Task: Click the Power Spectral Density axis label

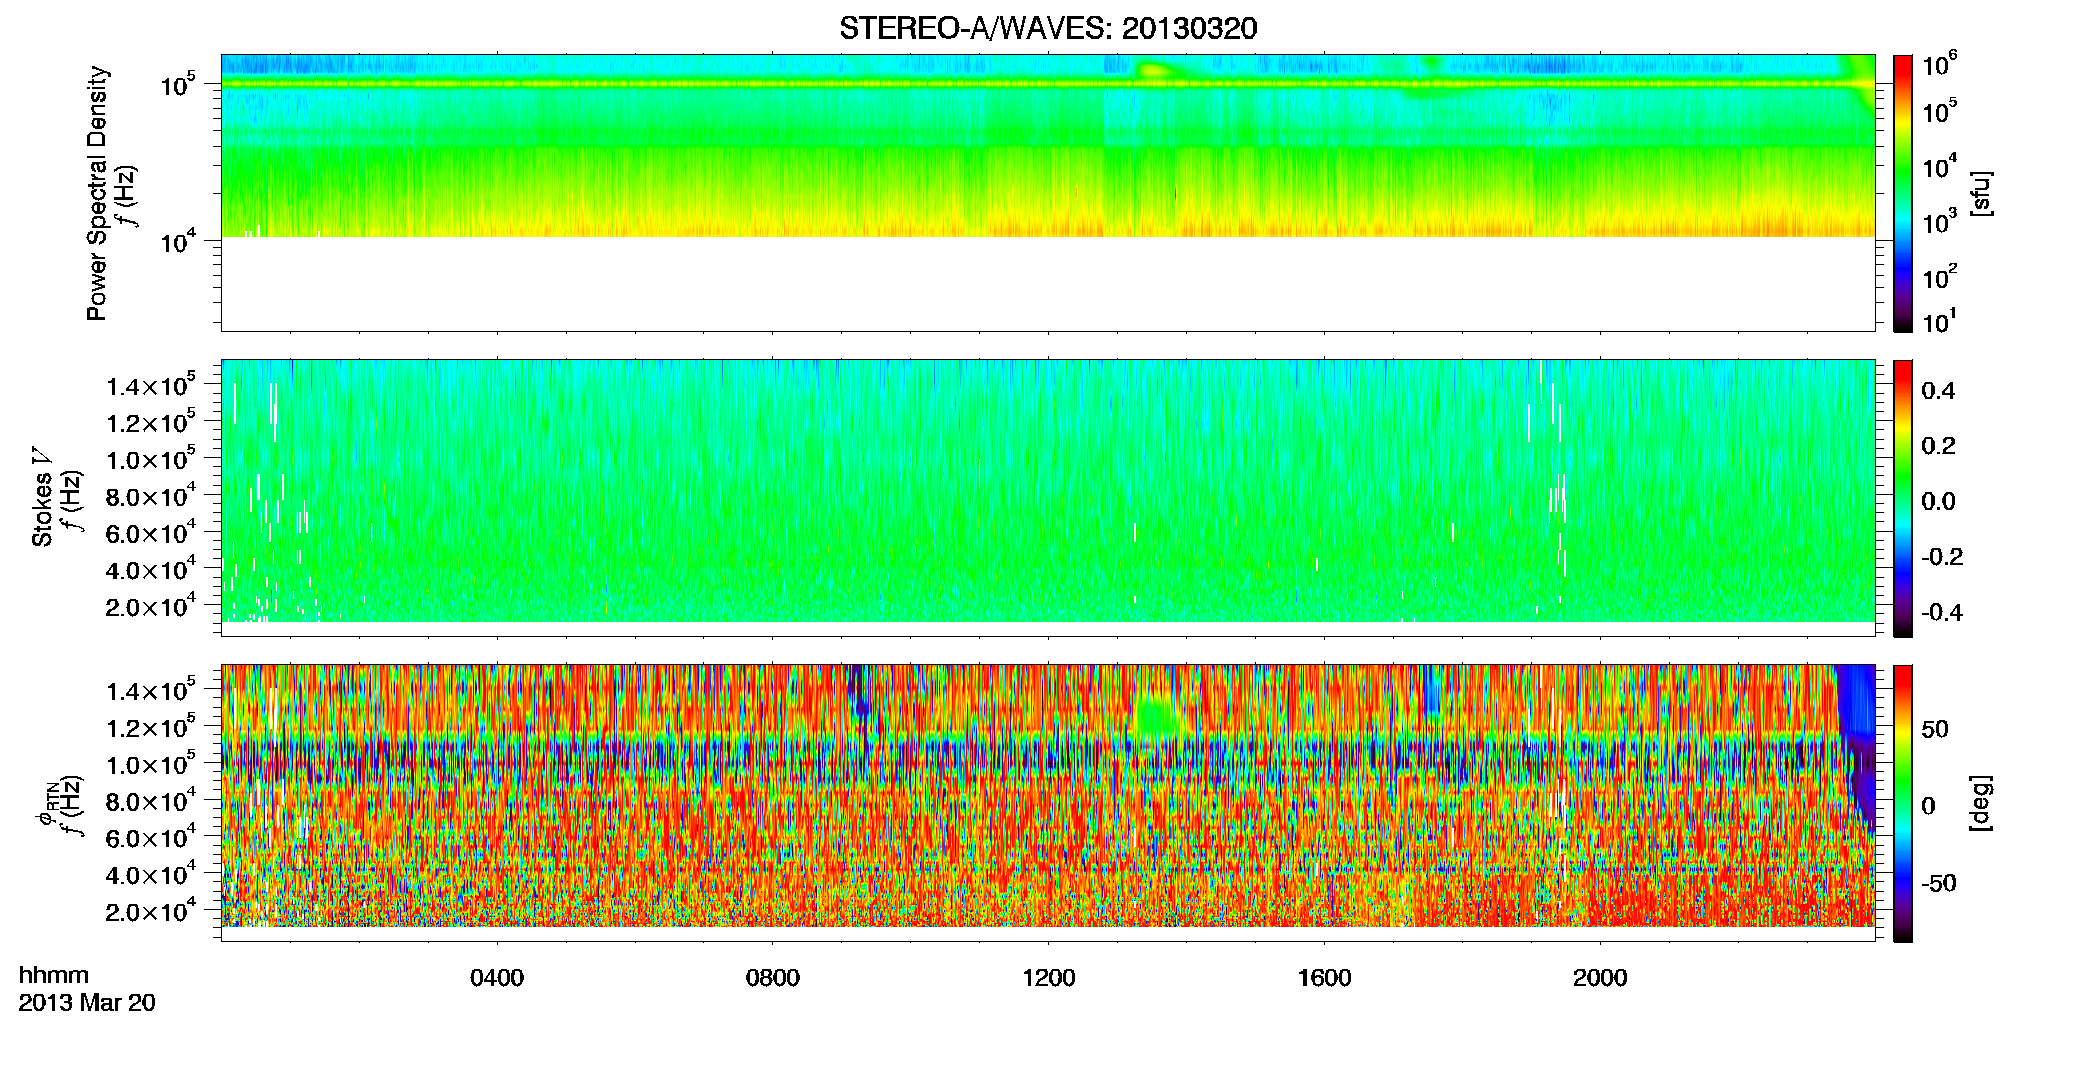Action: (97, 193)
